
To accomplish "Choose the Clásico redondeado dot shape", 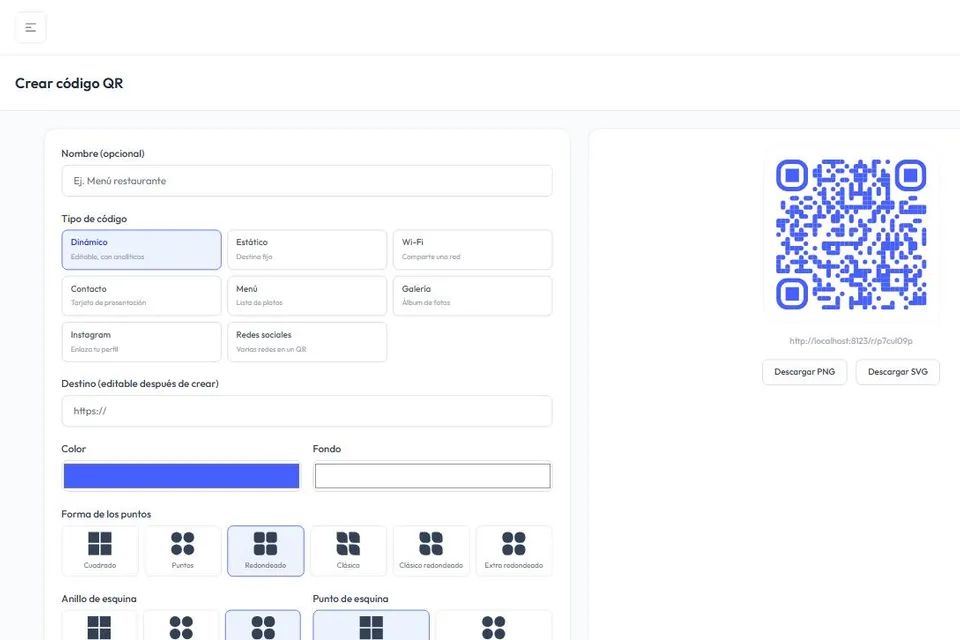I will [x=431, y=551].
